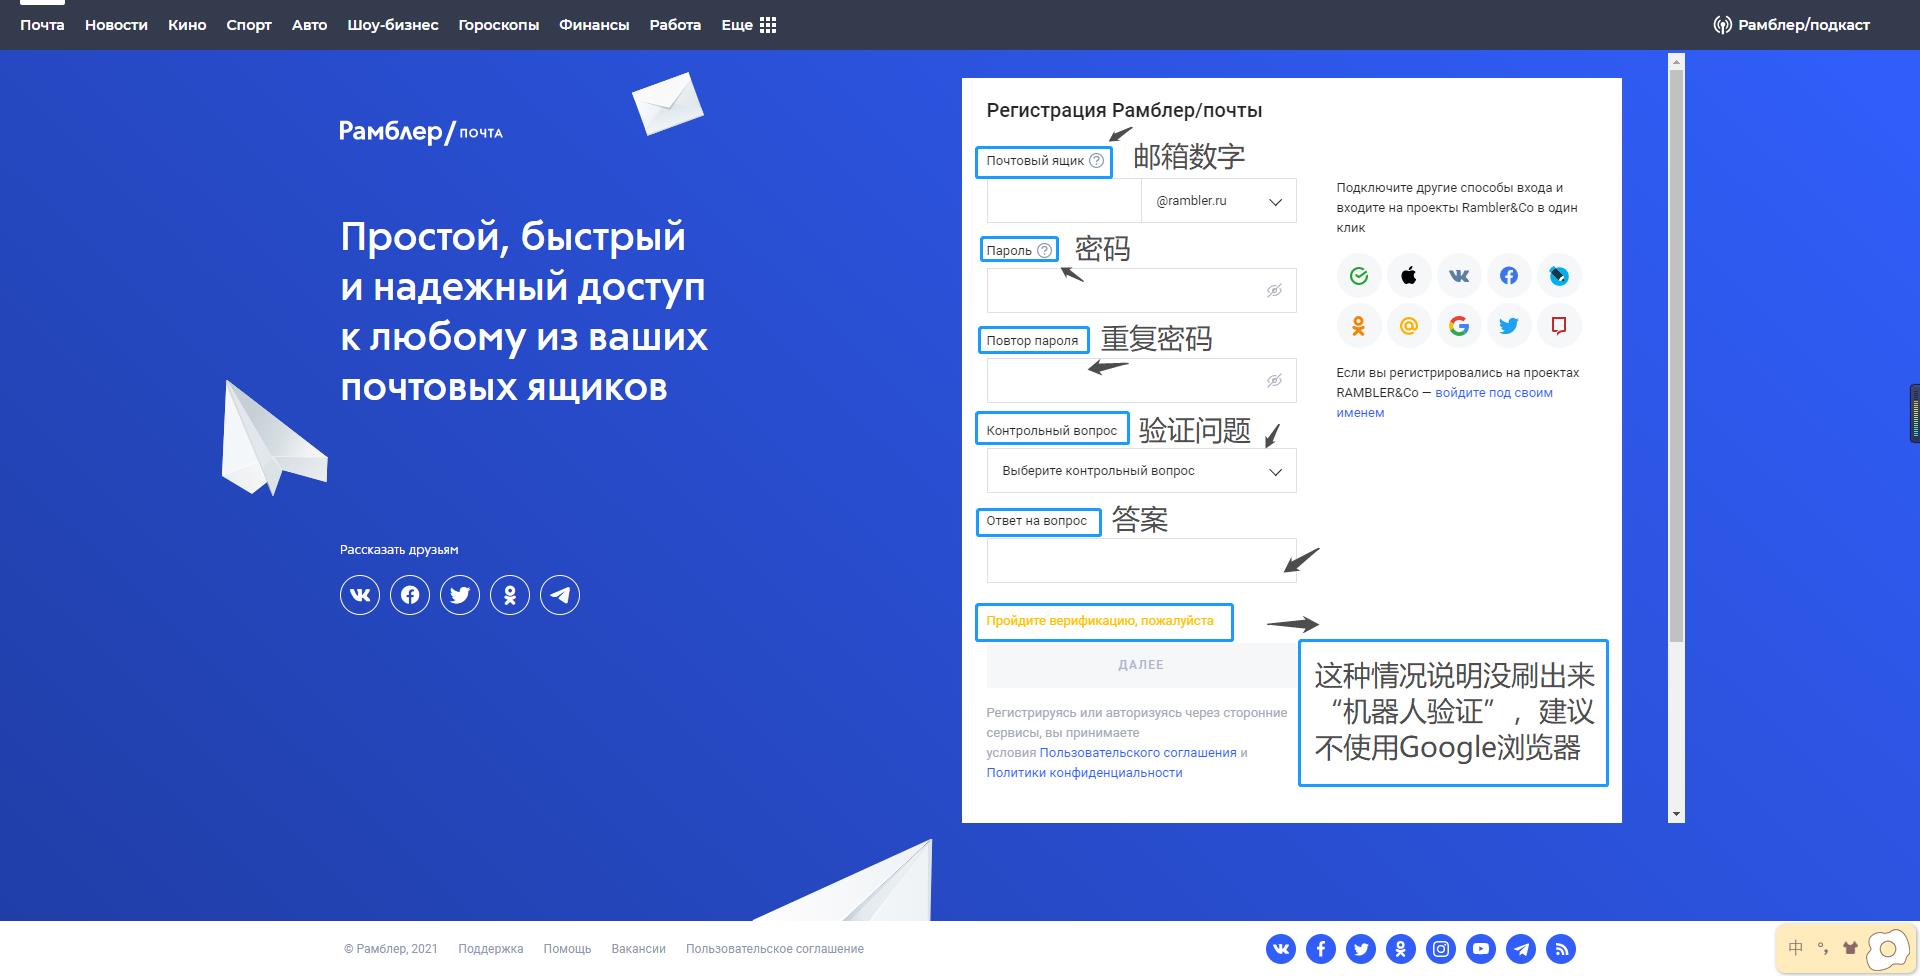Viewport: 1920px width, 976px height.
Task: Open the Политики конфиденциальности link
Action: (1084, 773)
